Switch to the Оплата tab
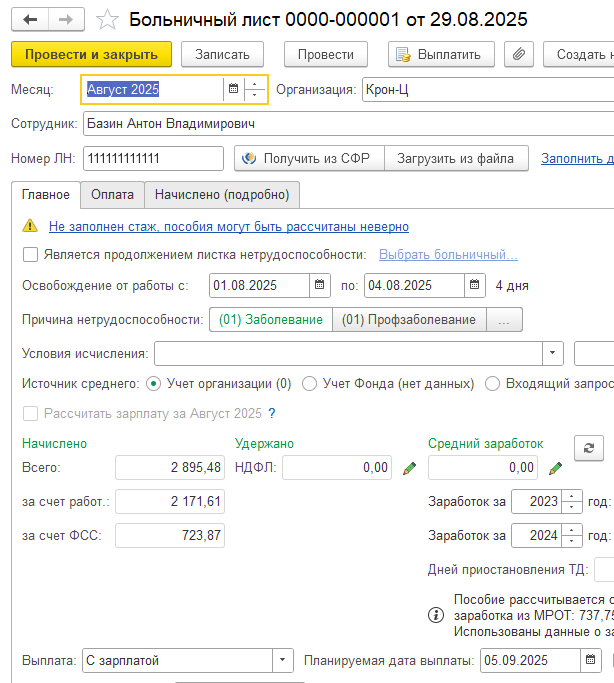The height and width of the screenshot is (683, 614). (111, 194)
